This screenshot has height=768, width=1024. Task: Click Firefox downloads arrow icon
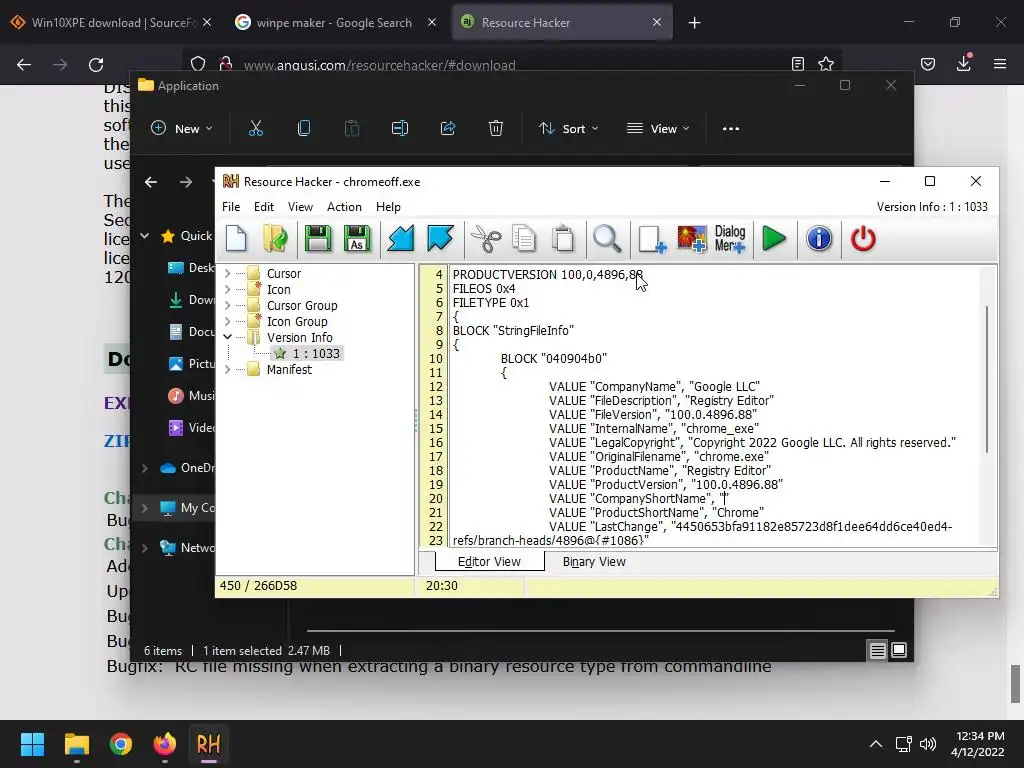point(964,63)
